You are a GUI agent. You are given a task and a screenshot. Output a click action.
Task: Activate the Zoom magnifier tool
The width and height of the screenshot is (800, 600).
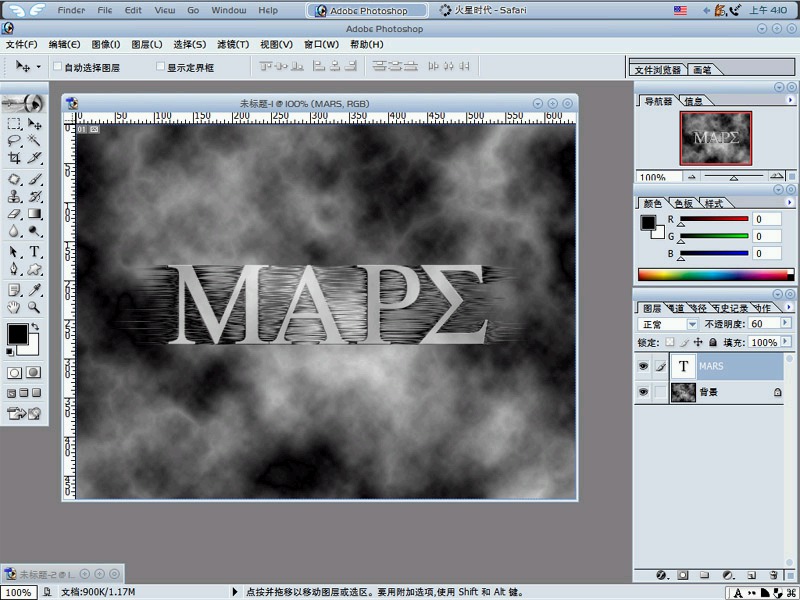point(35,306)
